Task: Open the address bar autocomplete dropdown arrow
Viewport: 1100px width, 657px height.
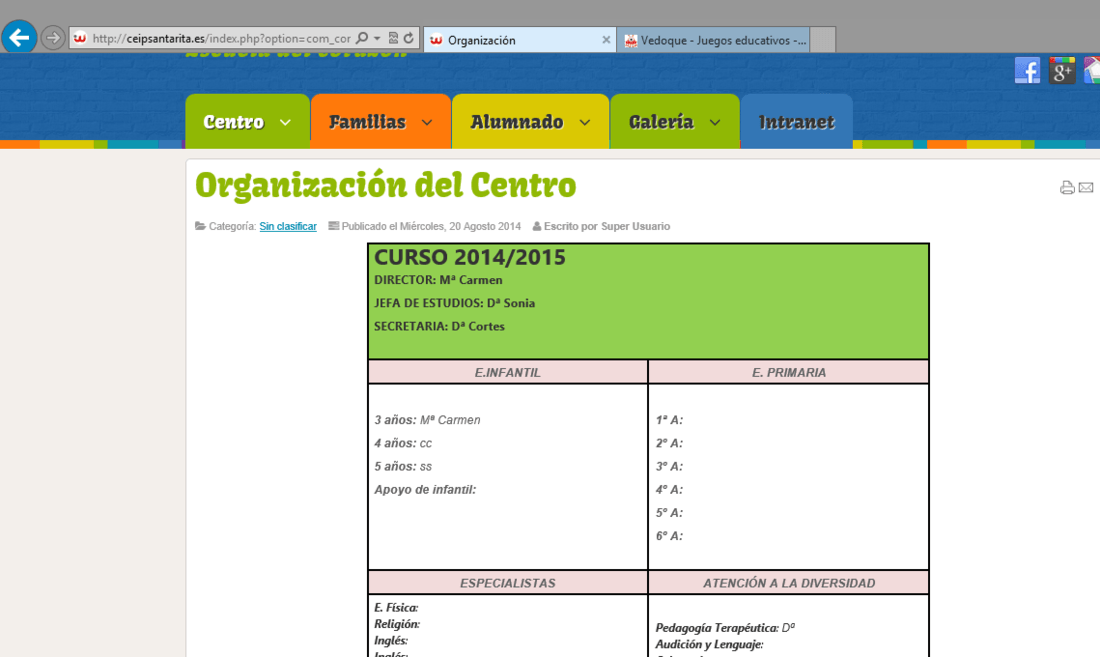Action: pos(377,38)
